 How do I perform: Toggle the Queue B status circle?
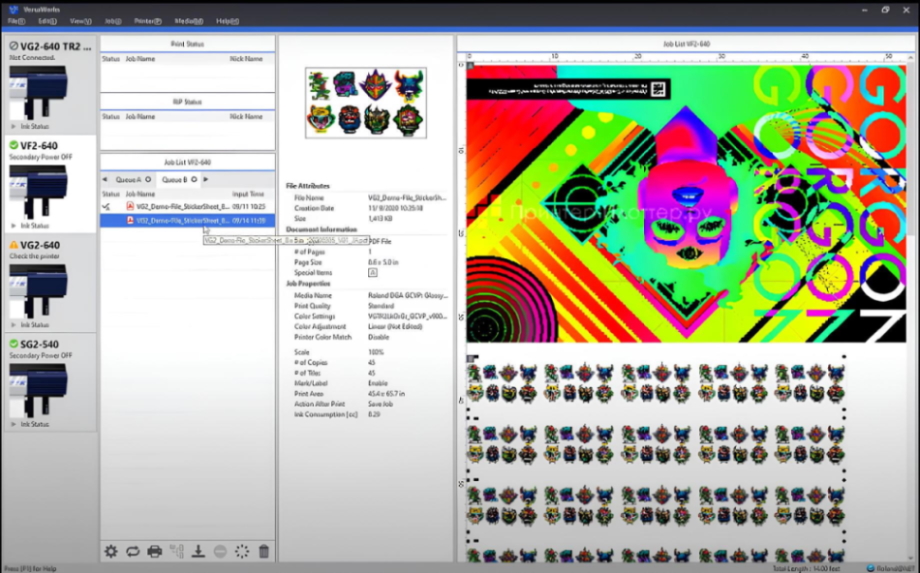coord(194,180)
